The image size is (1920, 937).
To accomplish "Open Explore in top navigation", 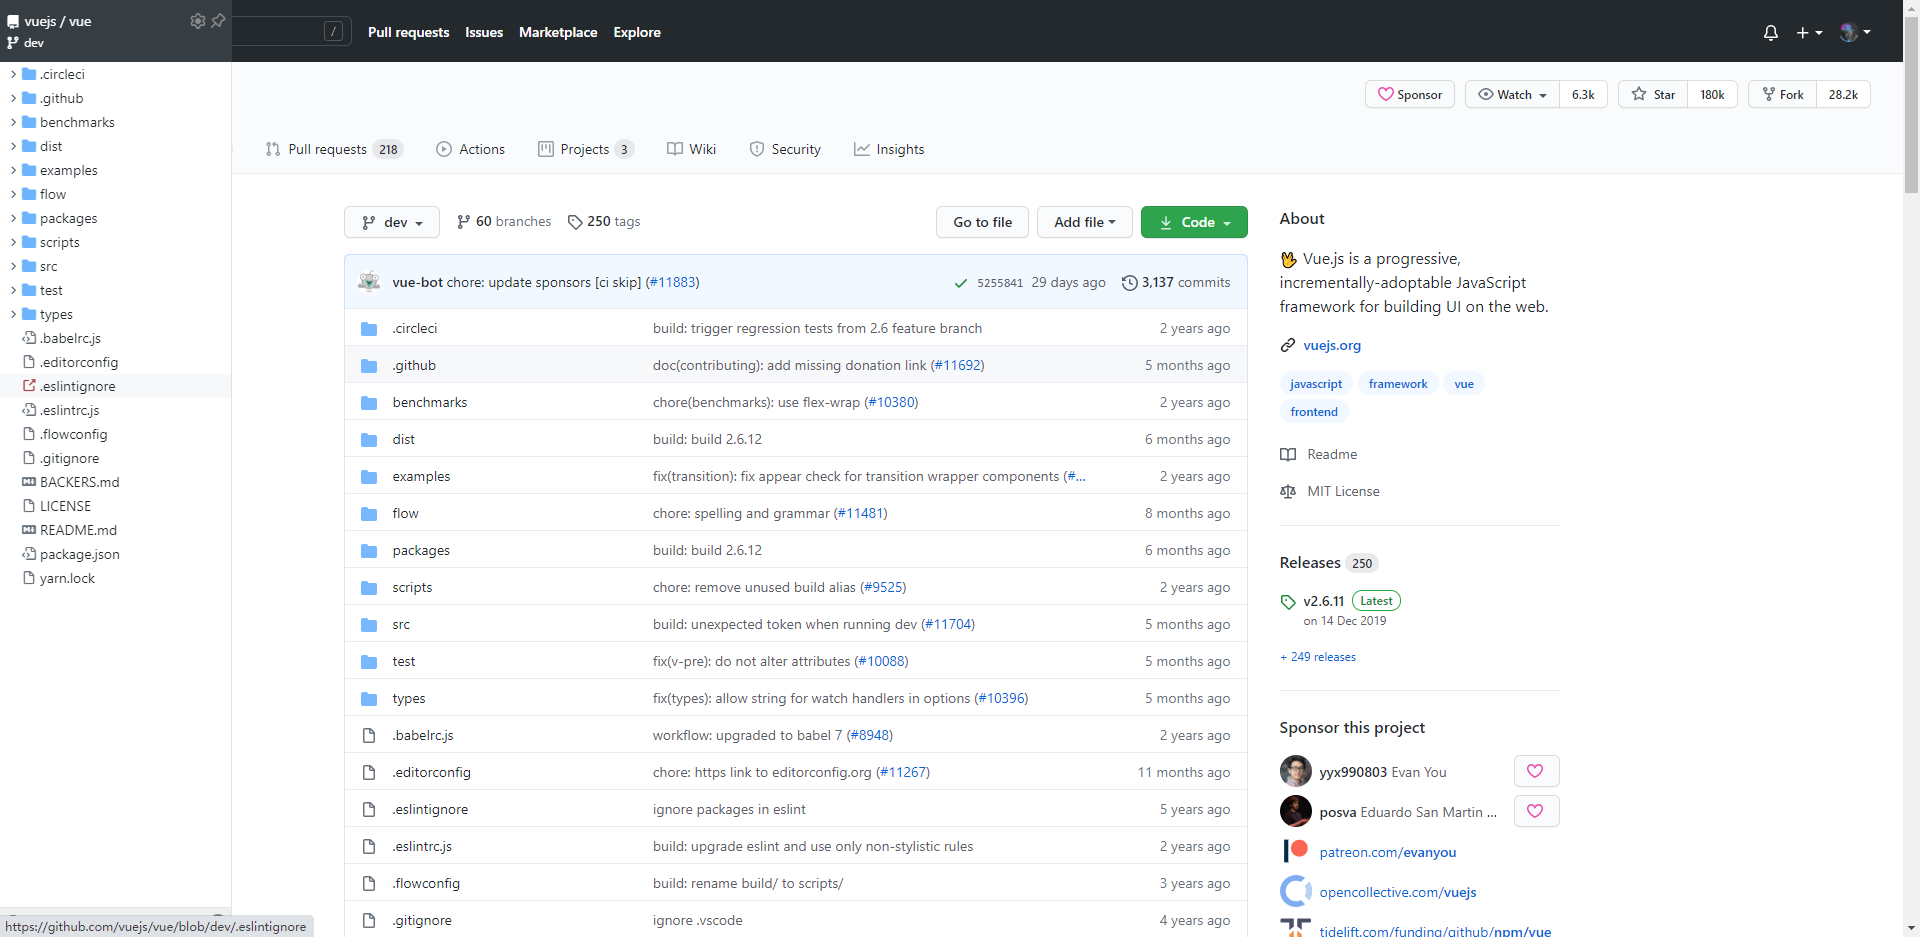I will point(637,32).
